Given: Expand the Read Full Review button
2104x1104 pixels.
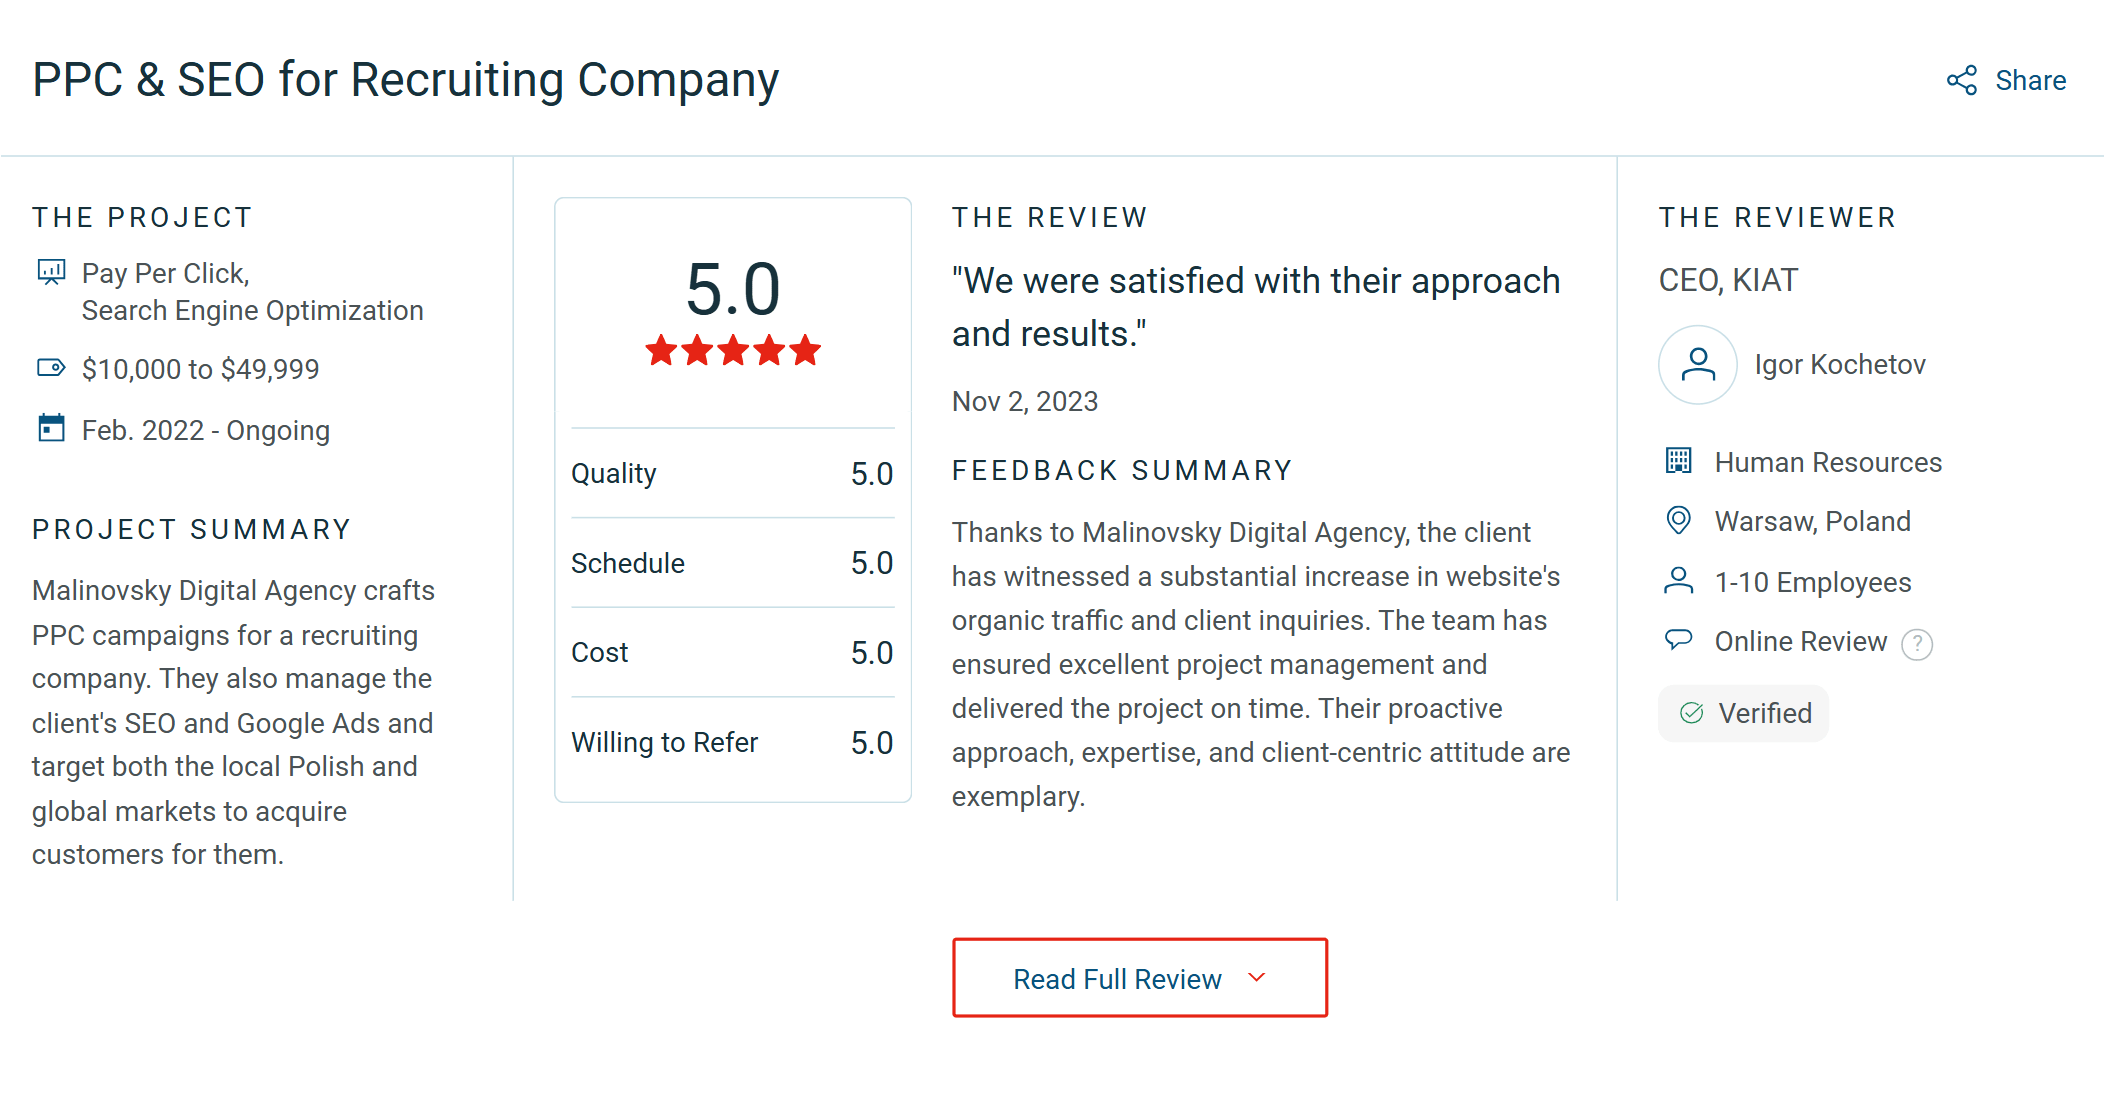Looking at the screenshot, I should tap(1139, 978).
